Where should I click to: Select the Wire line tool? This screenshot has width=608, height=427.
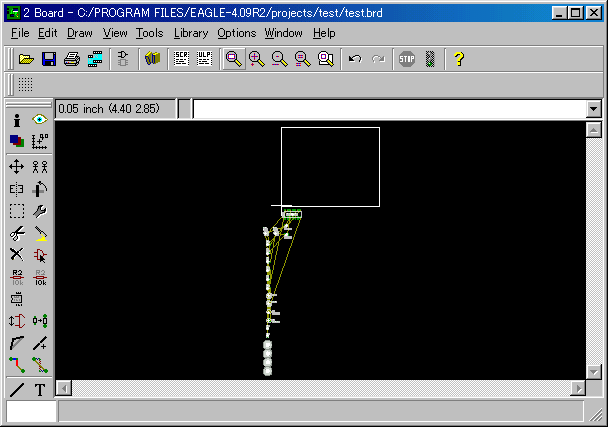(x=17, y=390)
